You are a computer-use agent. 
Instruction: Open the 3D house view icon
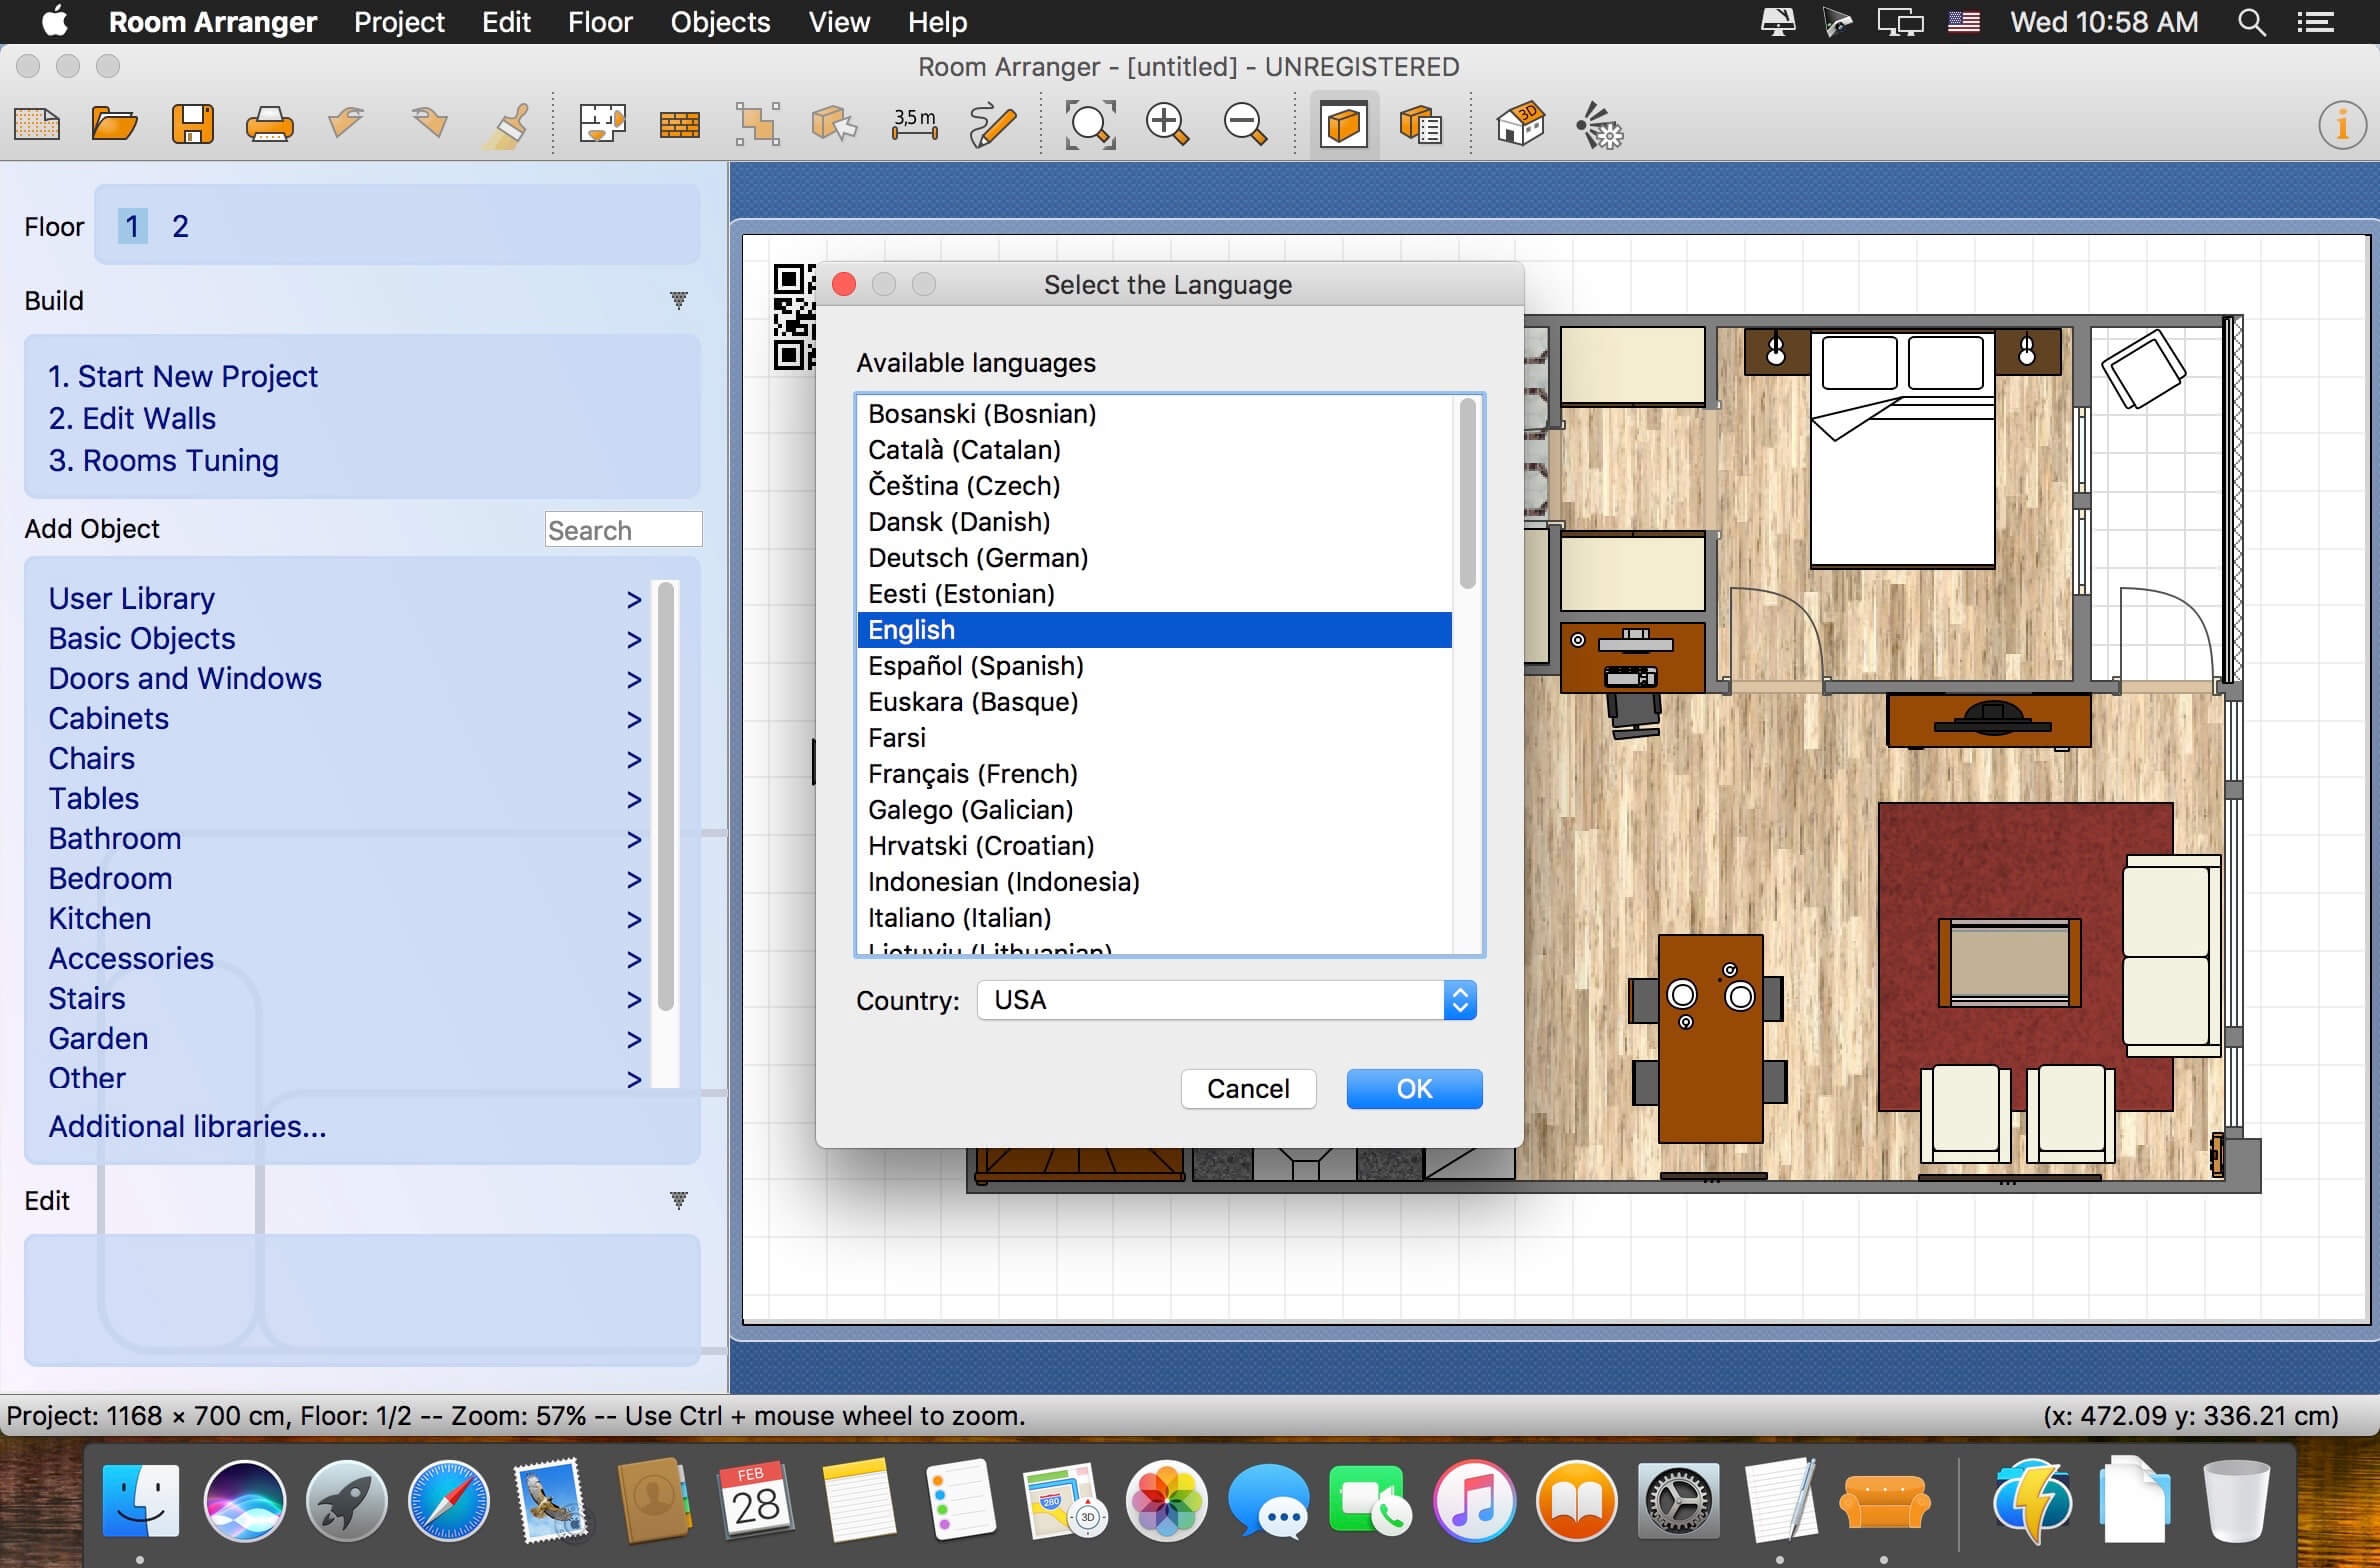(x=1520, y=125)
